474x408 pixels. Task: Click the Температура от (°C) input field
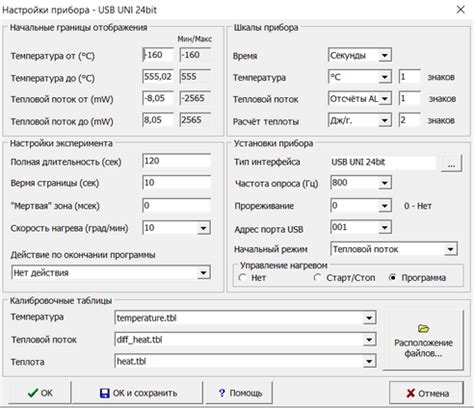tap(158, 55)
